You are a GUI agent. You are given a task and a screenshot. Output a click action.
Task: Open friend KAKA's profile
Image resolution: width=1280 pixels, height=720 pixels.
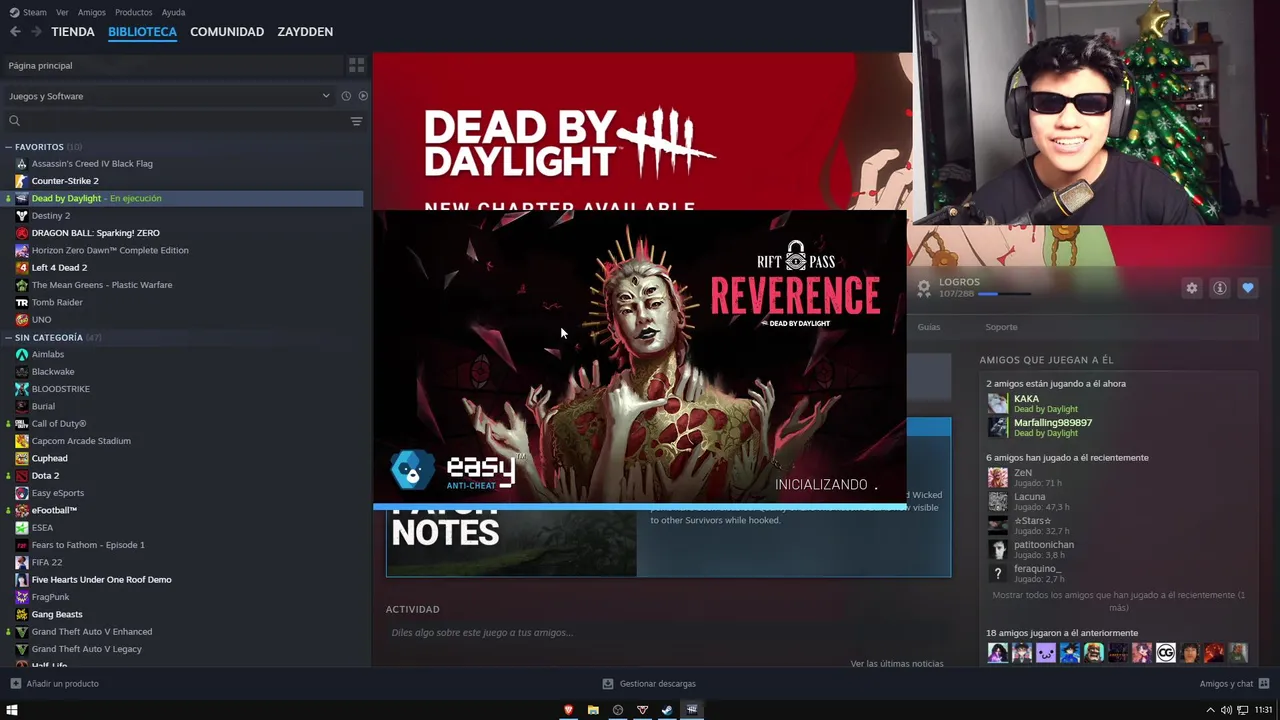[x=1026, y=399]
